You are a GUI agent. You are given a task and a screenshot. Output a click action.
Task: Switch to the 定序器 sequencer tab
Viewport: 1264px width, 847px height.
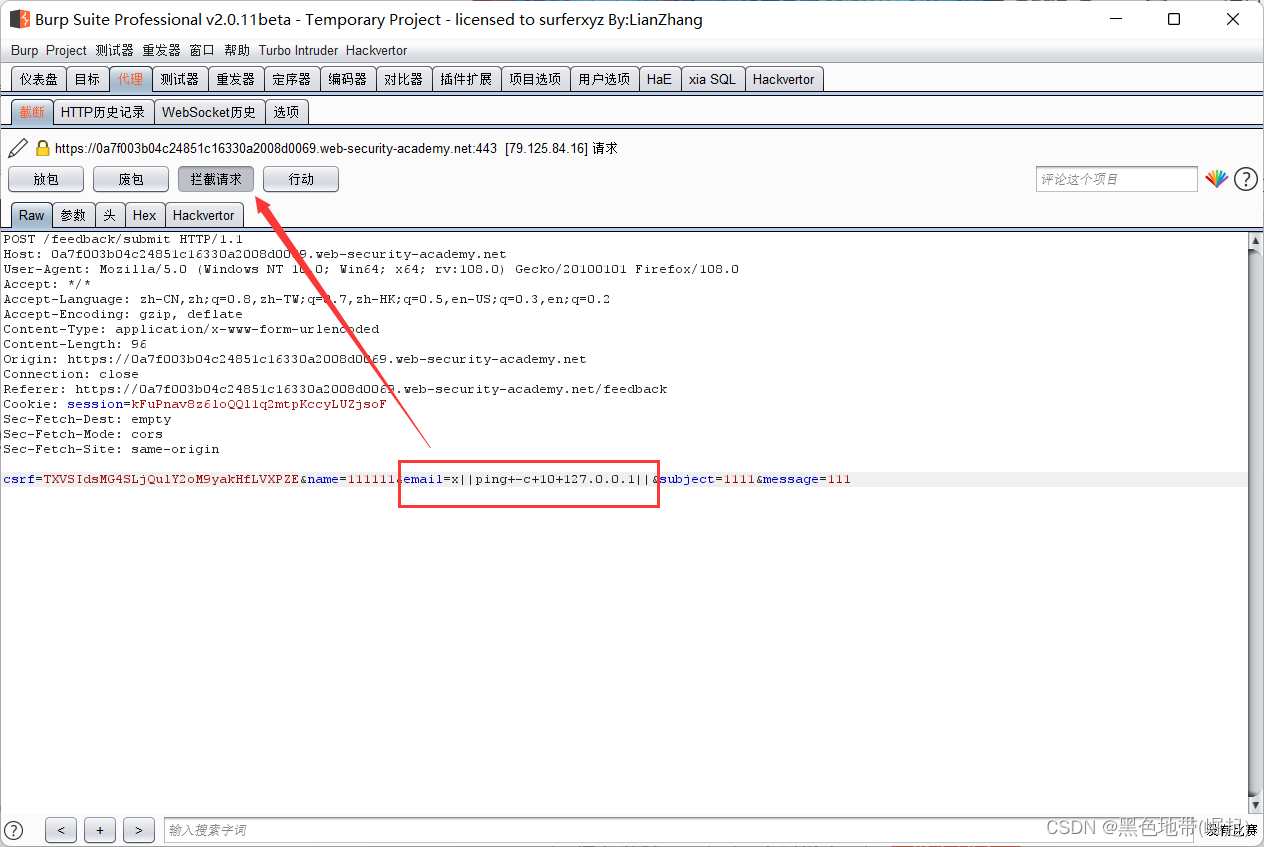tap(292, 79)
